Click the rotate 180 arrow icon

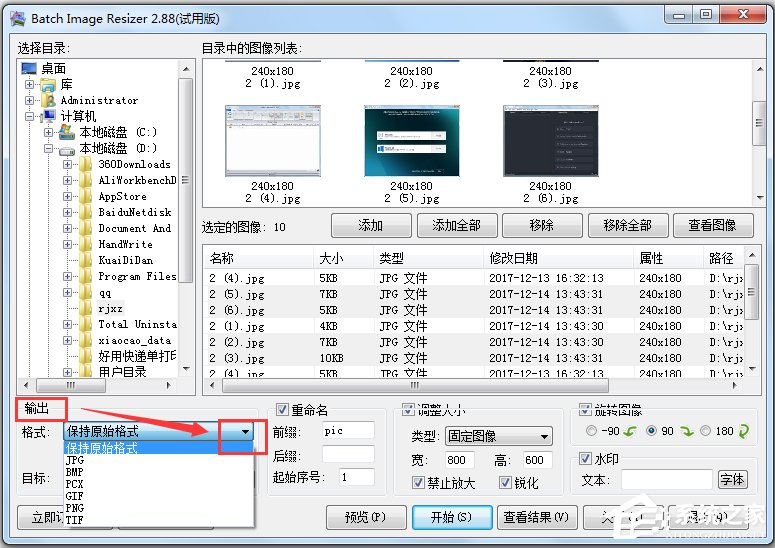[743, 431]
